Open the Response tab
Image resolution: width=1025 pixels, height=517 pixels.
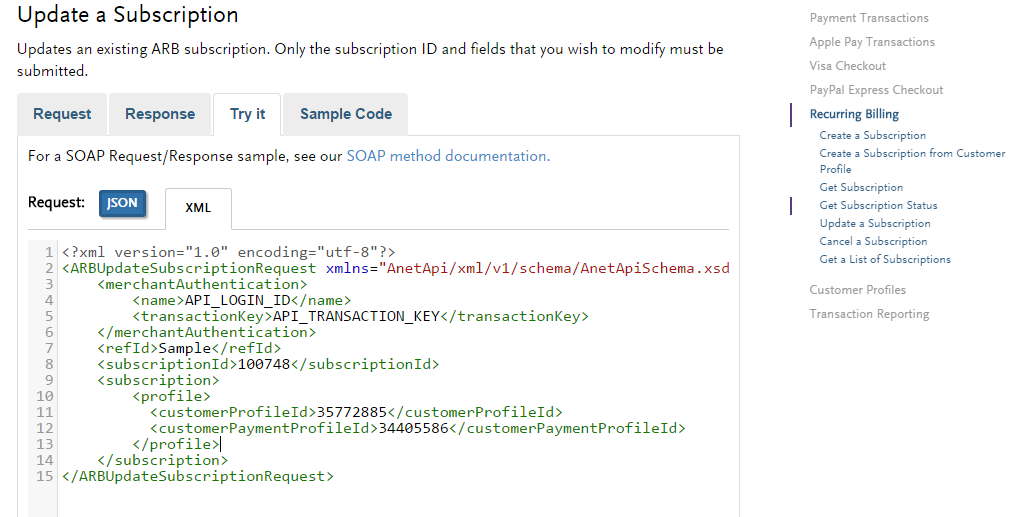coord(160,114)
